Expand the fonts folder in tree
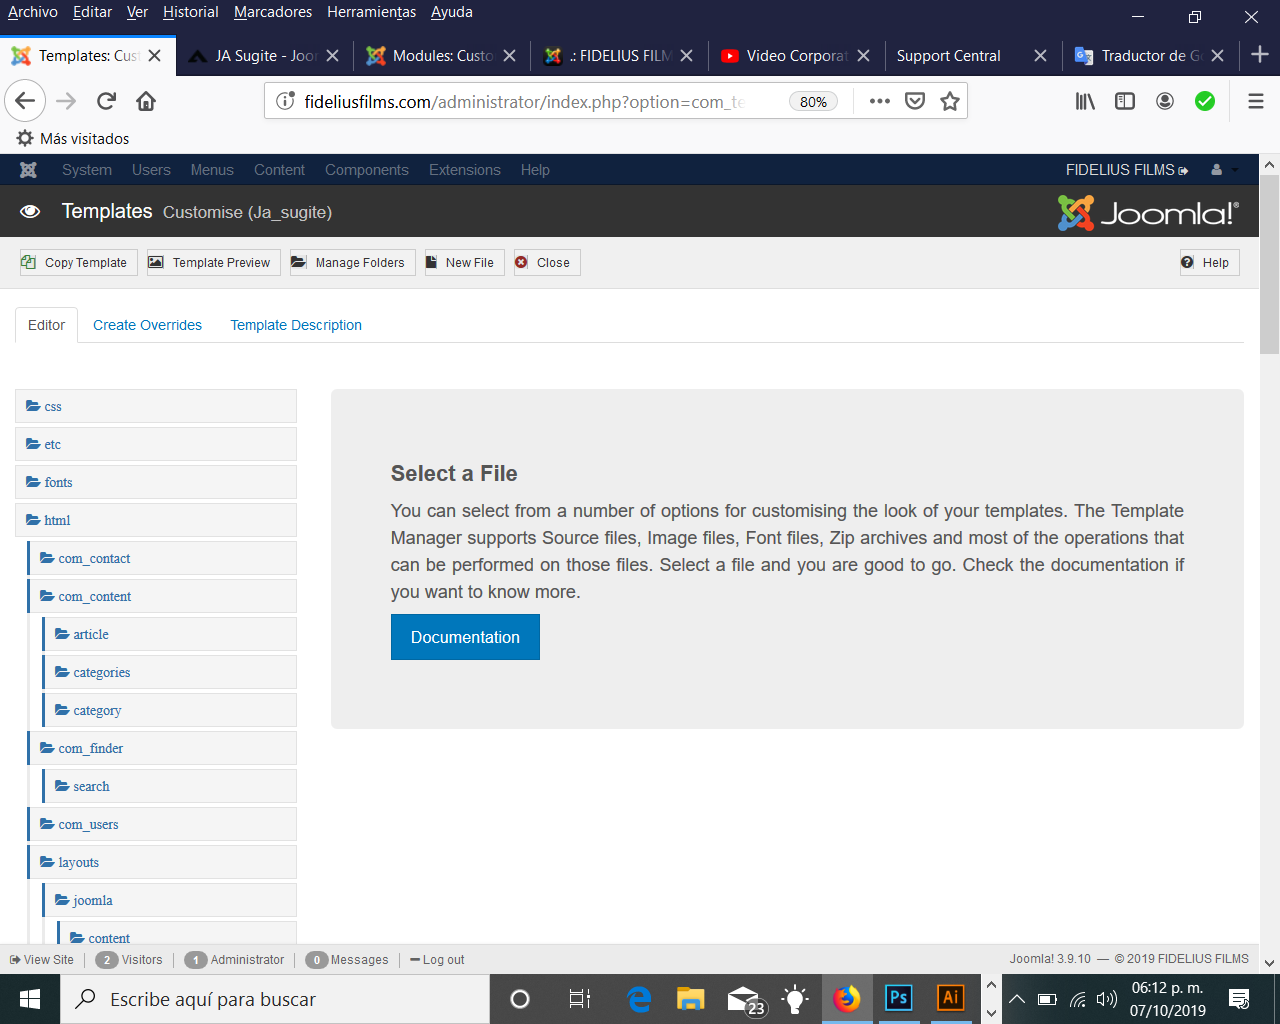Screen dimensions: 1280x1024 [x=58, y=483]
